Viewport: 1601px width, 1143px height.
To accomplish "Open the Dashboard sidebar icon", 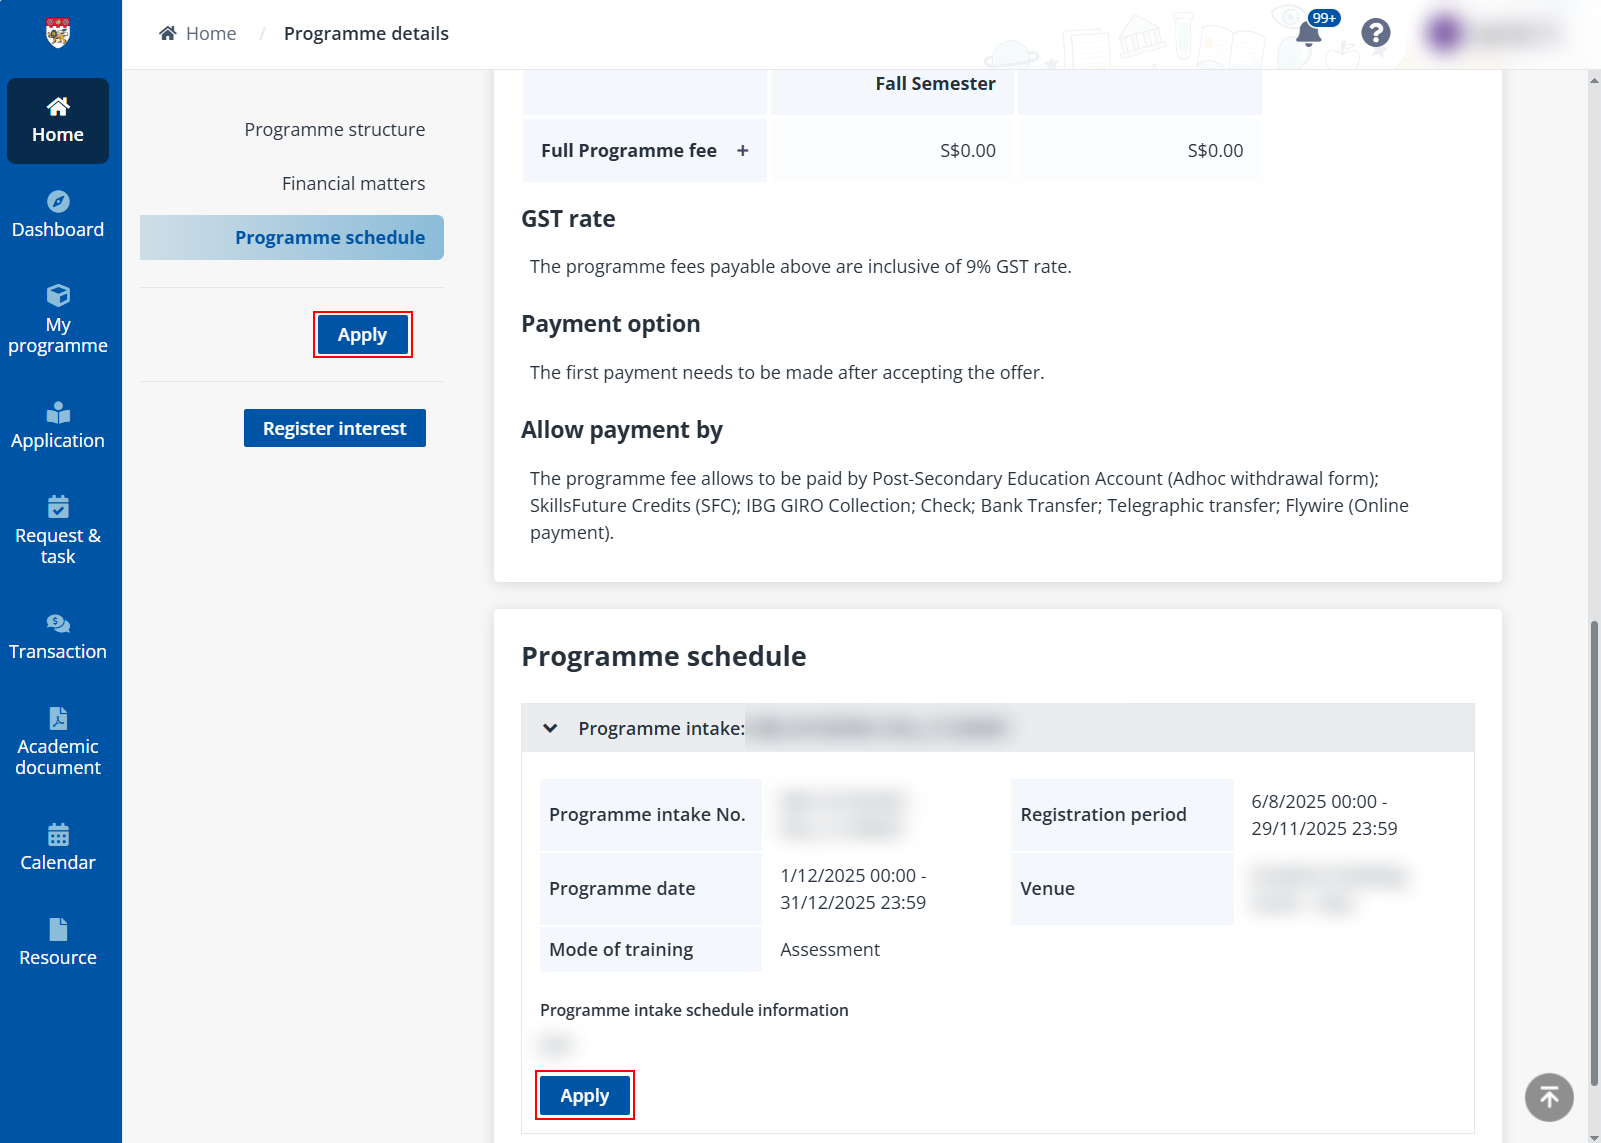I will (58, 202).
